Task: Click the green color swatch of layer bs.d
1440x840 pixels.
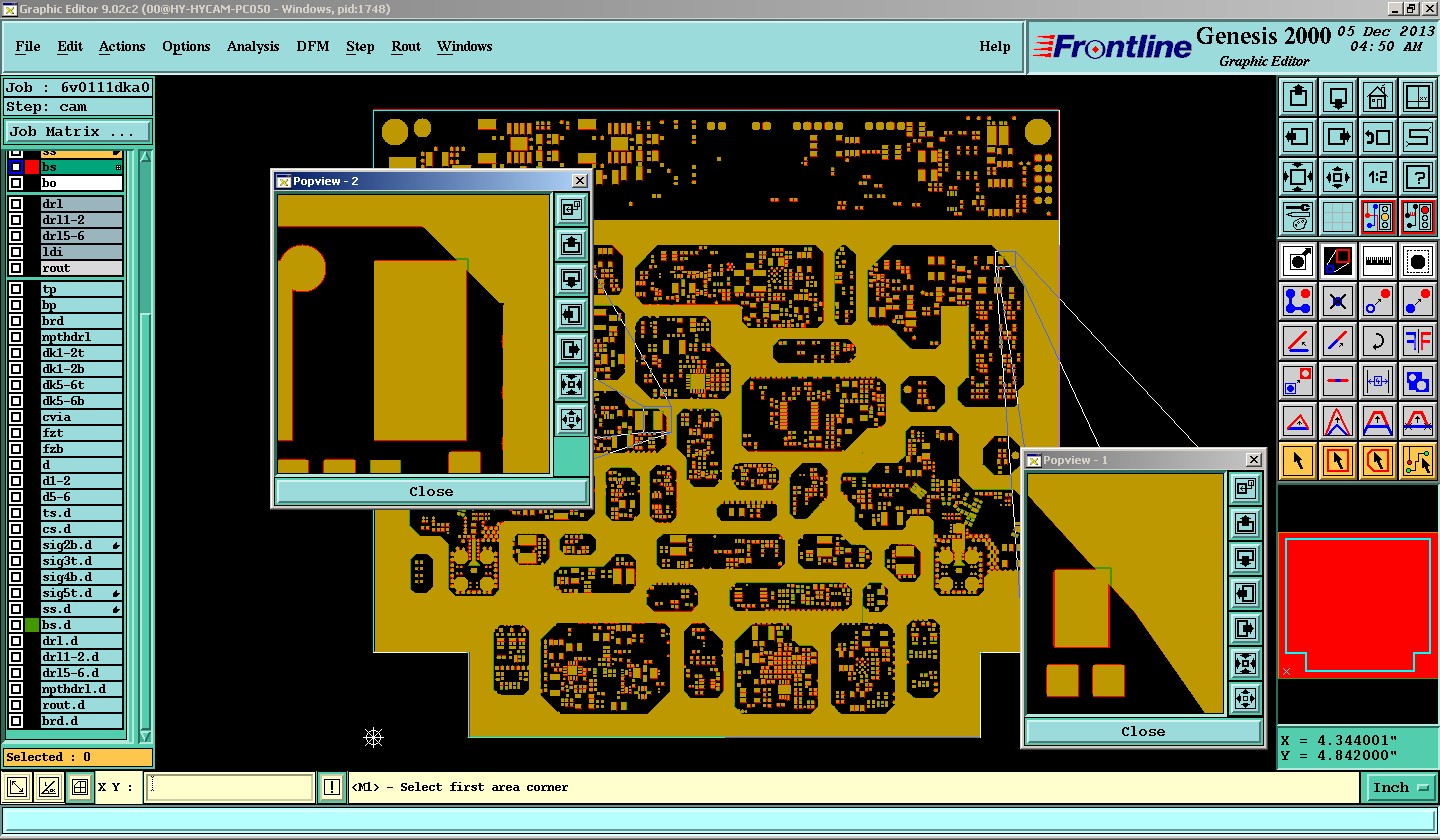Action: (32, 625)
